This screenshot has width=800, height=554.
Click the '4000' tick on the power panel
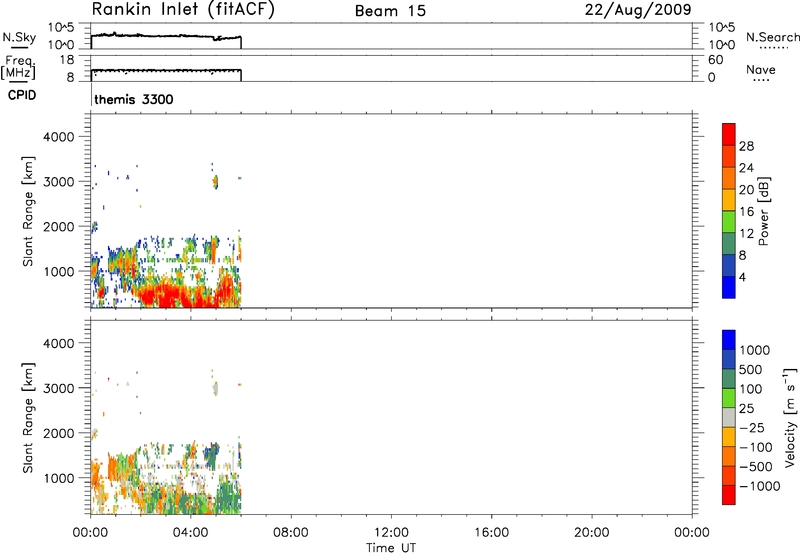click(x=58, y=137)
